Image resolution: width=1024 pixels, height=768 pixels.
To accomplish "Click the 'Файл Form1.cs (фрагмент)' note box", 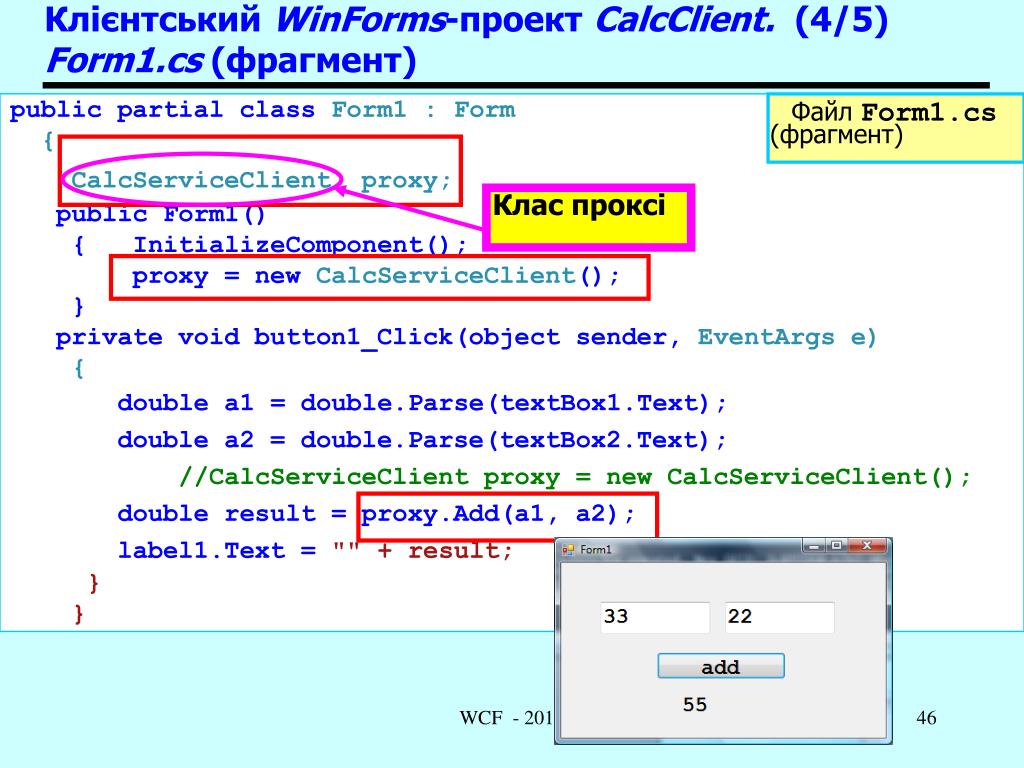I will pos(895,128).
